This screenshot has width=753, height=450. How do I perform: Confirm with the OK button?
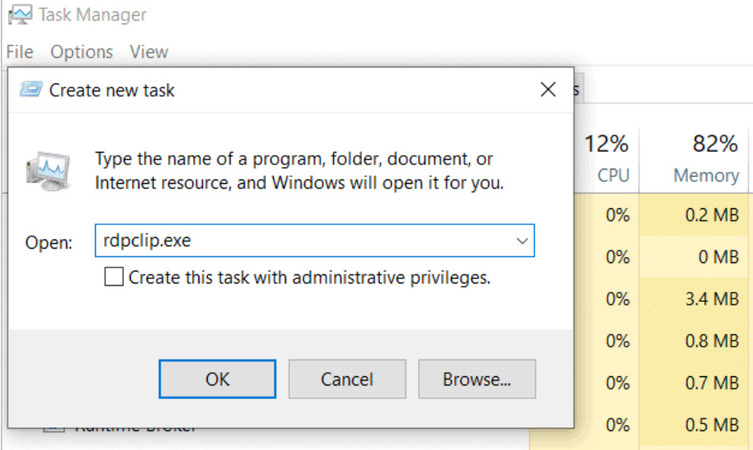[x=218, y=379]
